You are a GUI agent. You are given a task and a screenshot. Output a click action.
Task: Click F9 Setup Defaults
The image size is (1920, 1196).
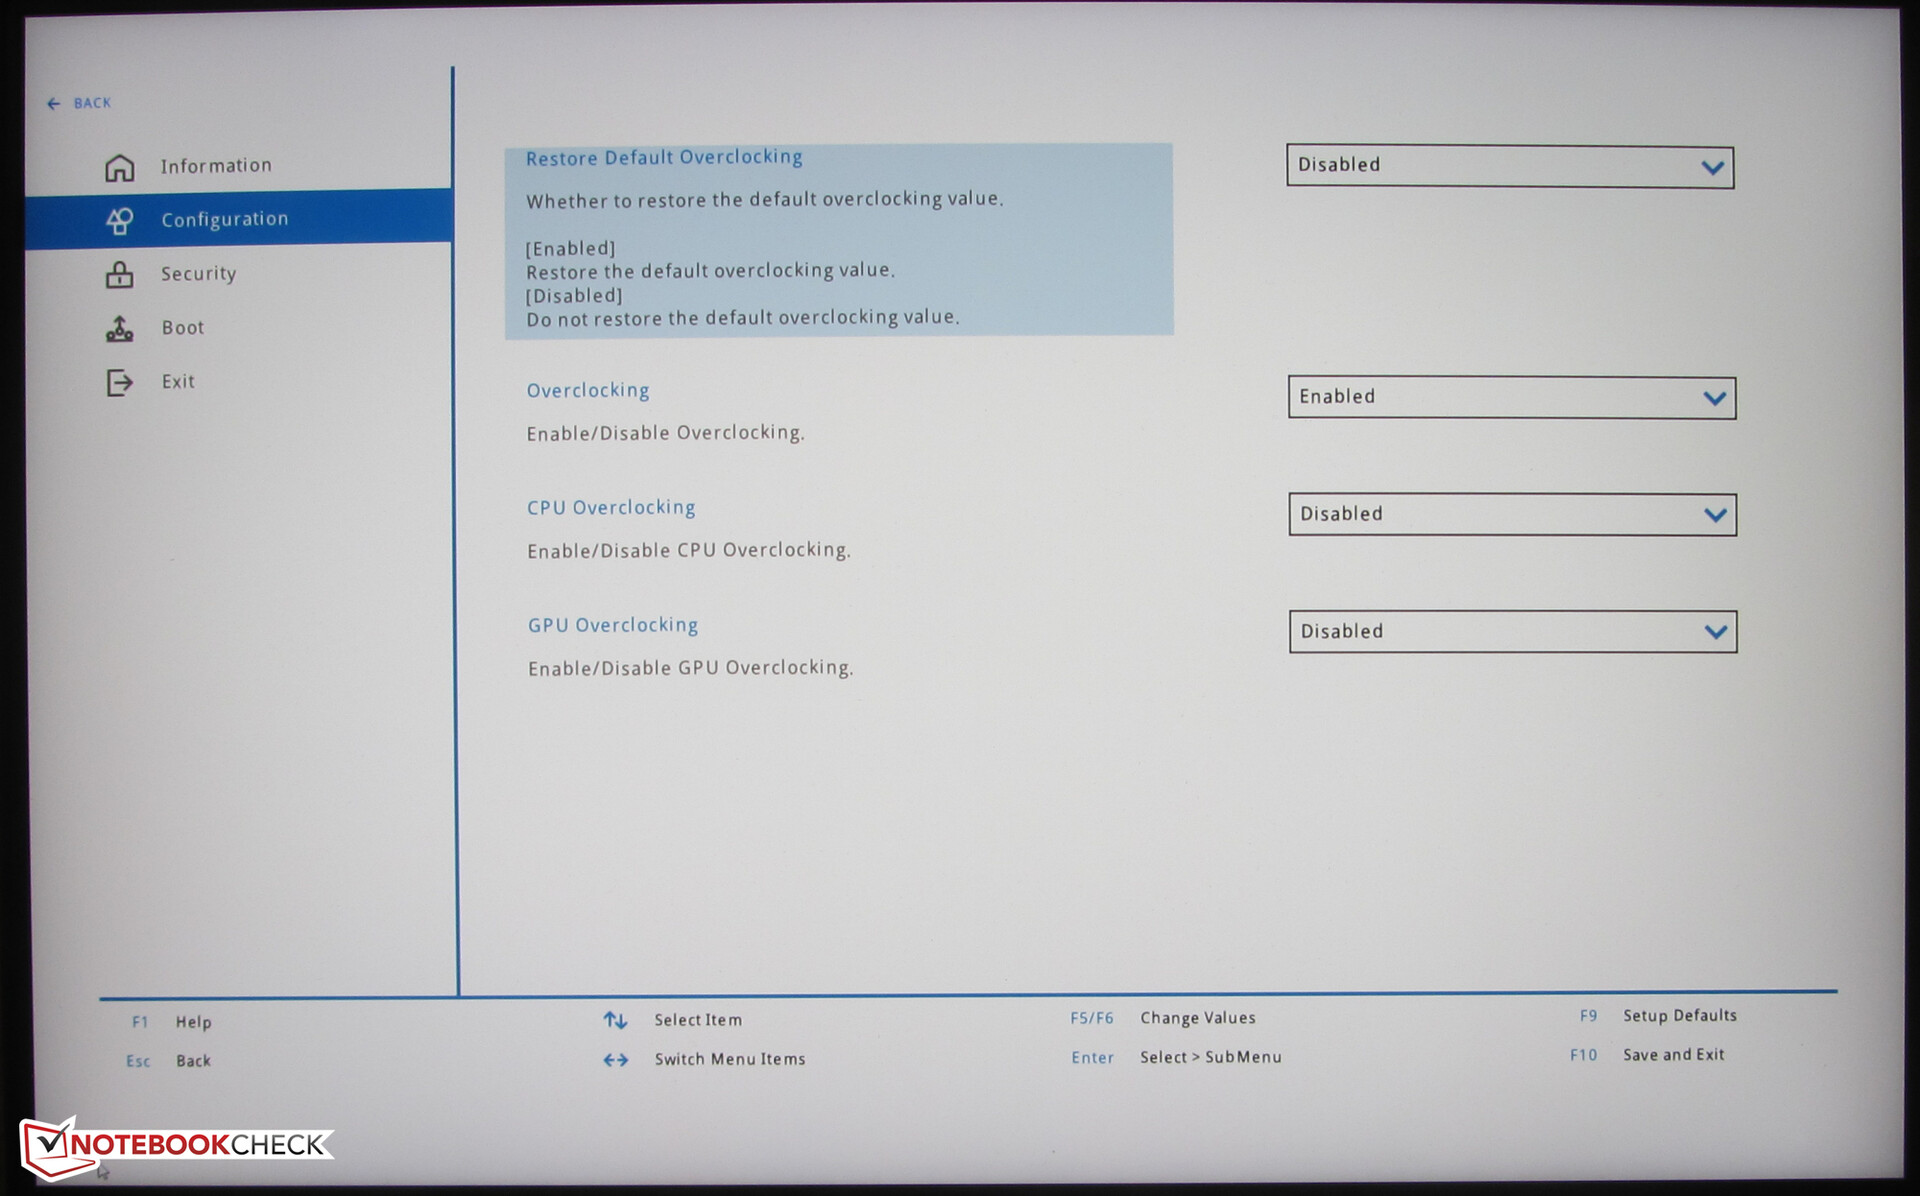(1678, 1015)
